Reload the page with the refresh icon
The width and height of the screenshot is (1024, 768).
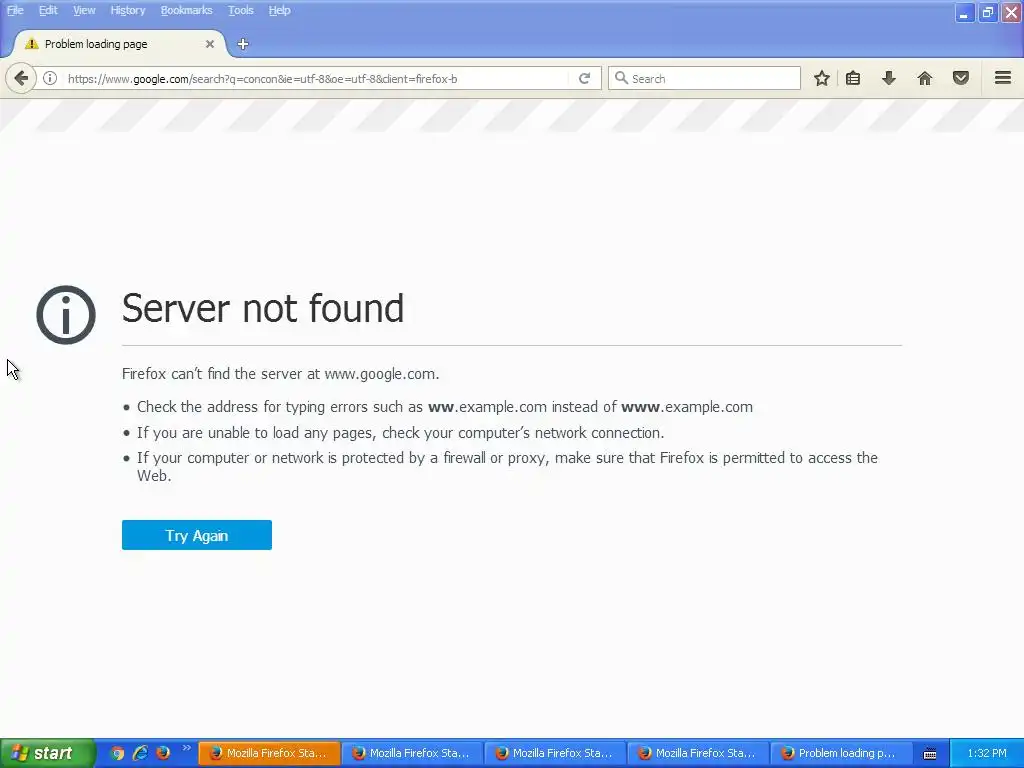tap(584, 78)
